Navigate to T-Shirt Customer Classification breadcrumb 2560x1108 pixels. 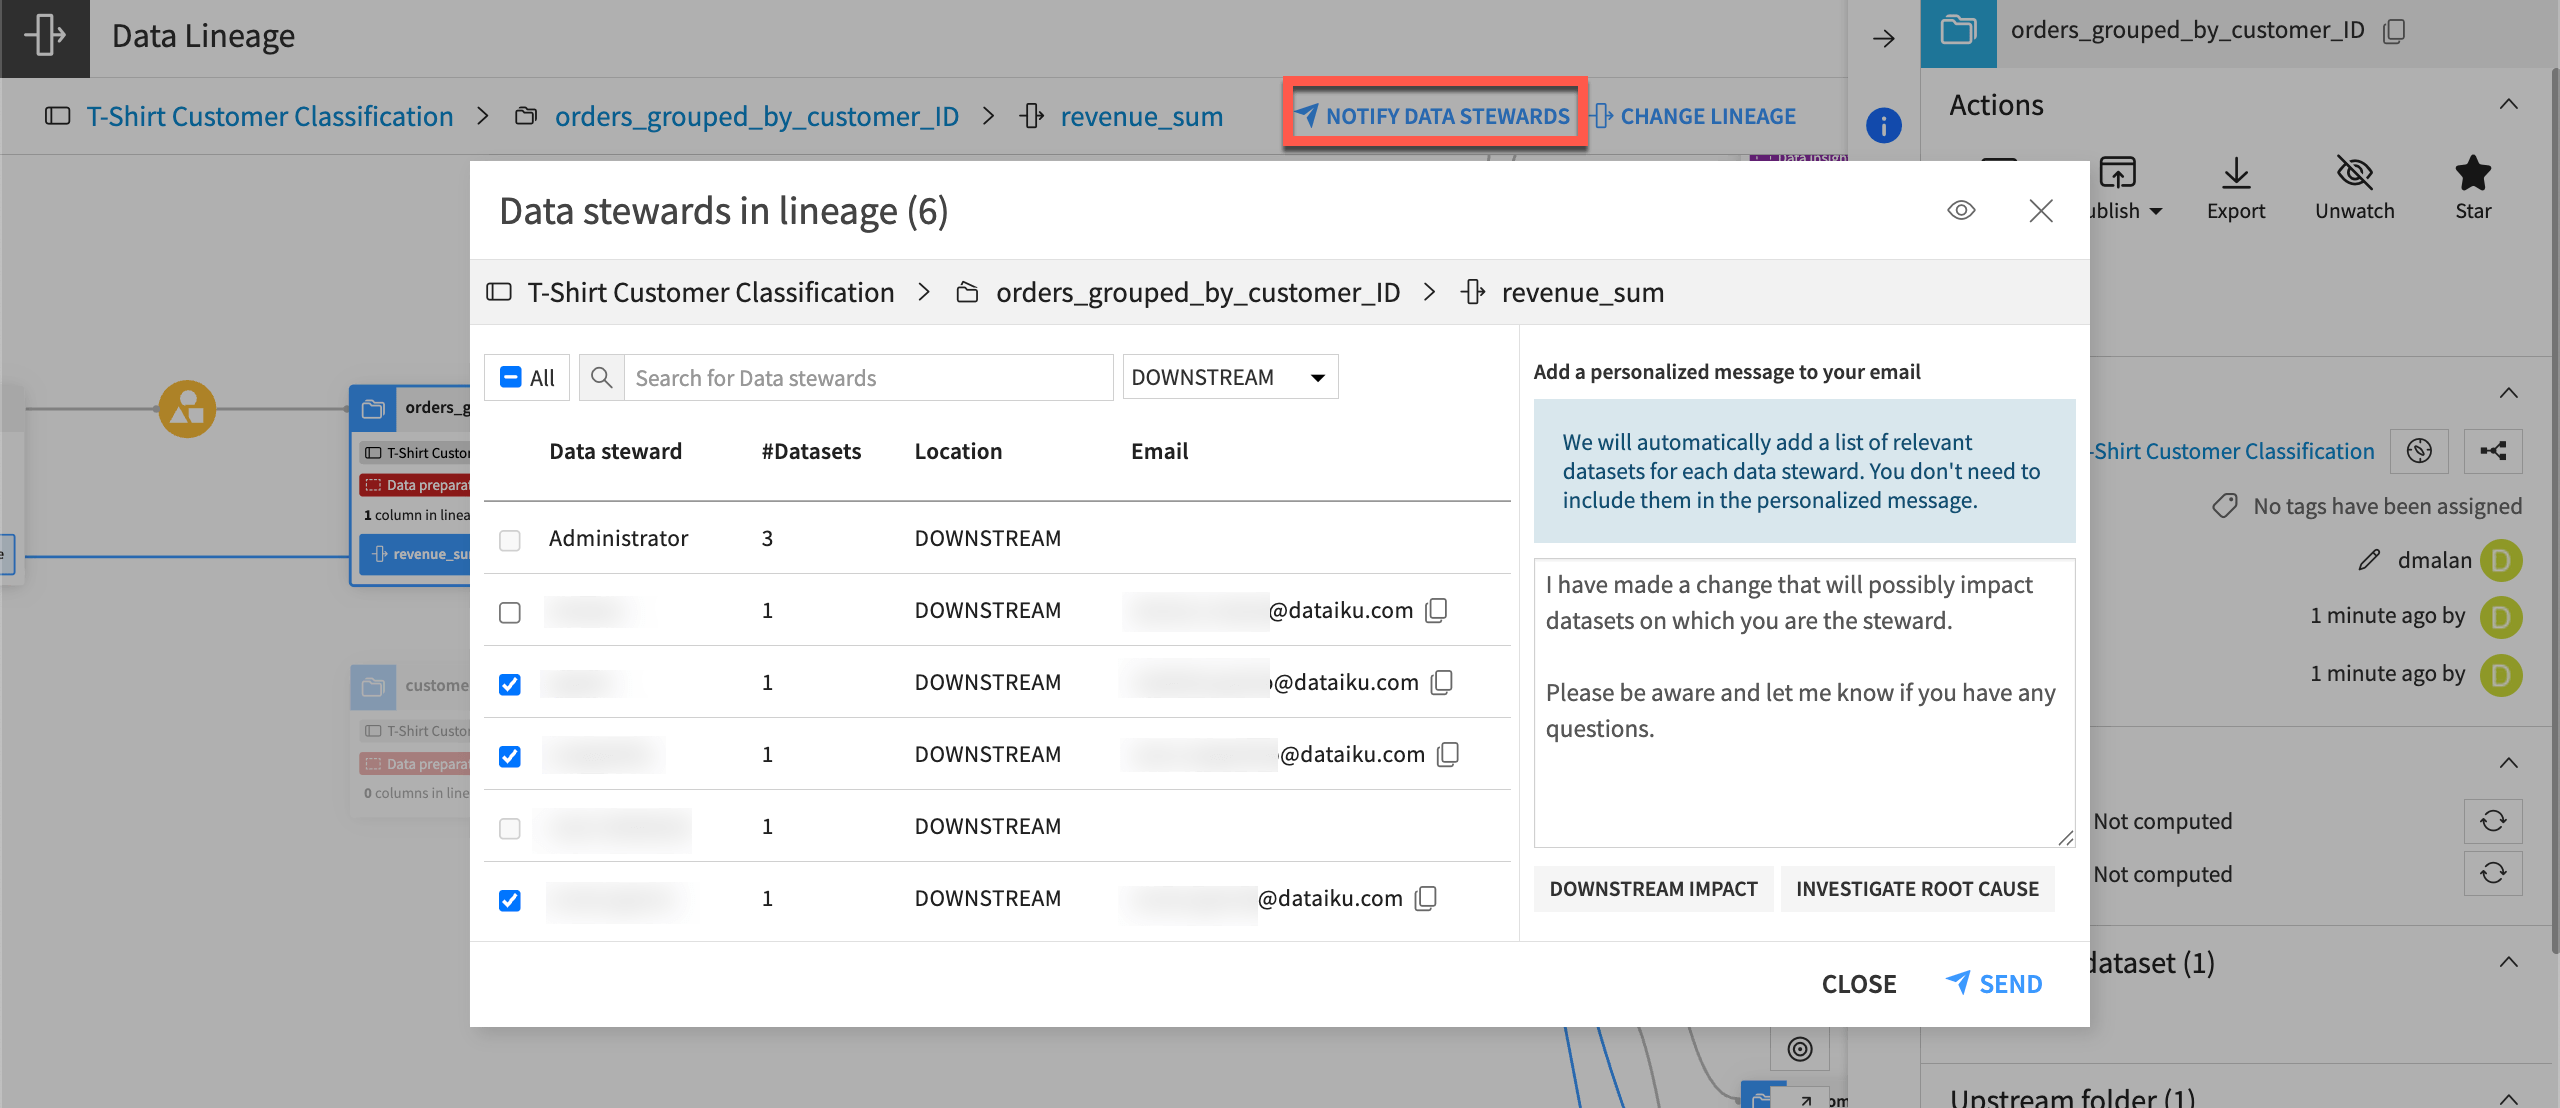269,116
